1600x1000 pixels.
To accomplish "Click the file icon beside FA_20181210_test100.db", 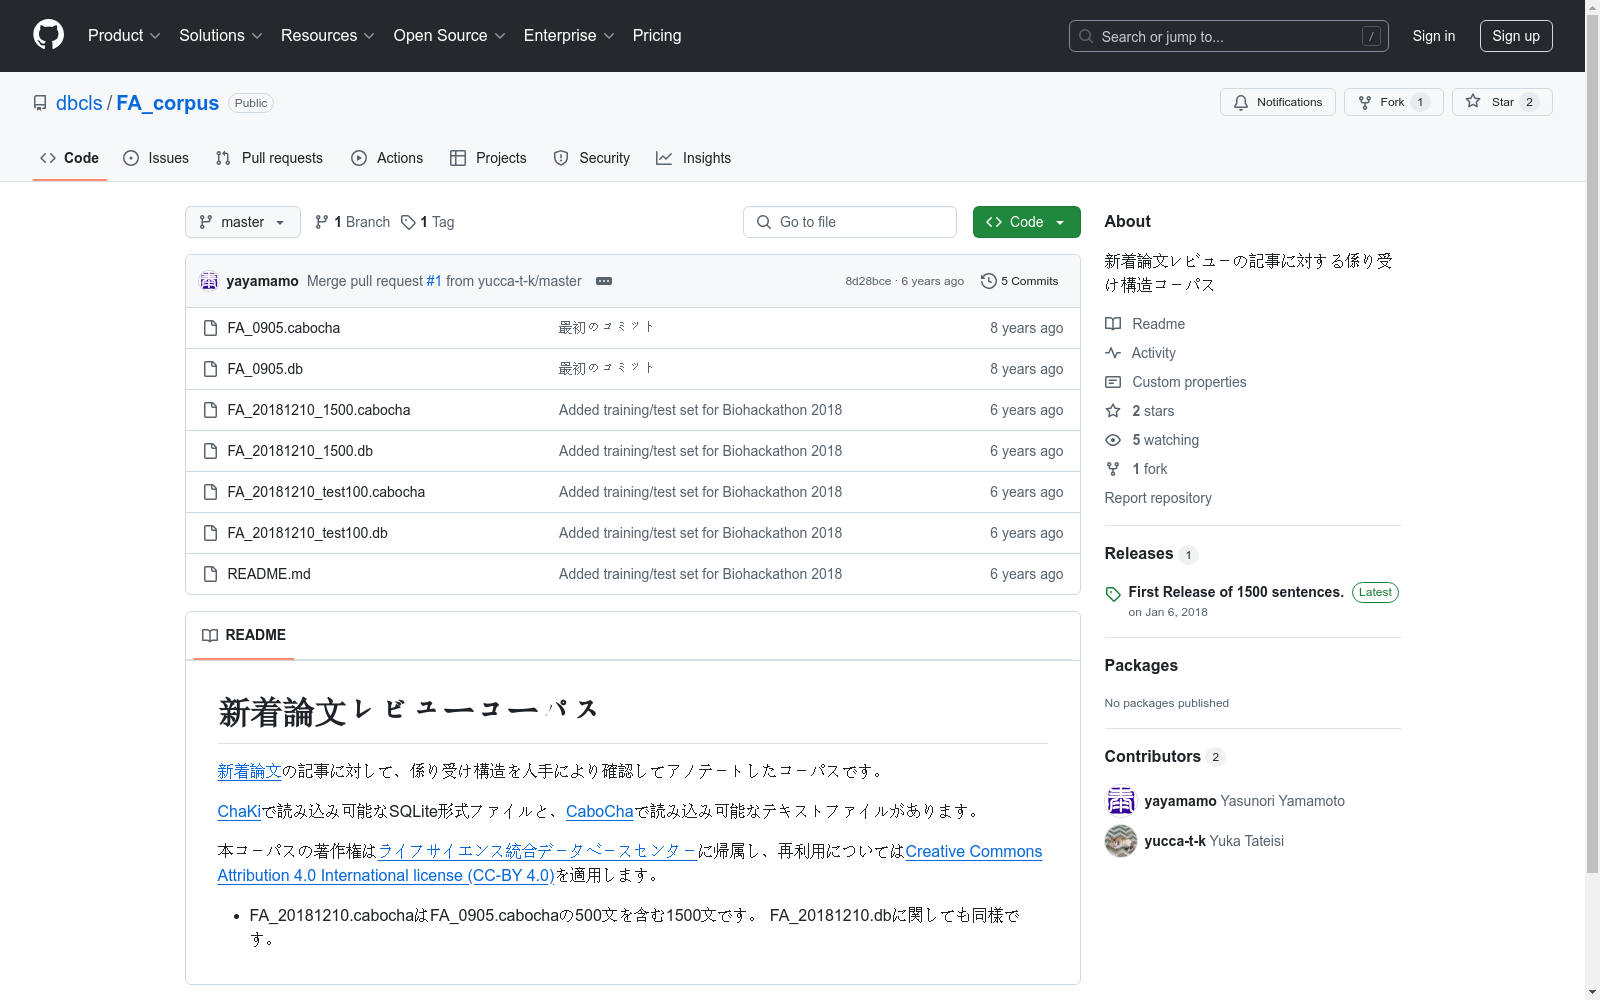I will pos(210,533).
